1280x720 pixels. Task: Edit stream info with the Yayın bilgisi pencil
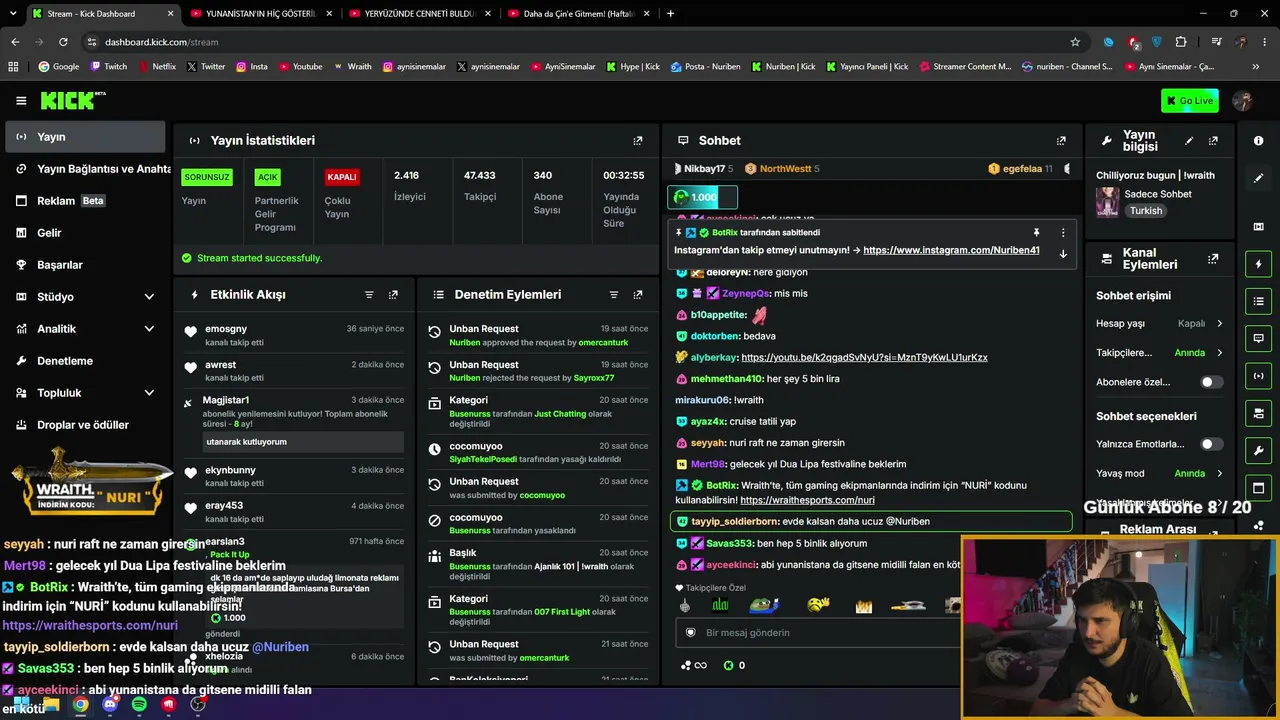pyautogui.click(x=1189, y=141)
